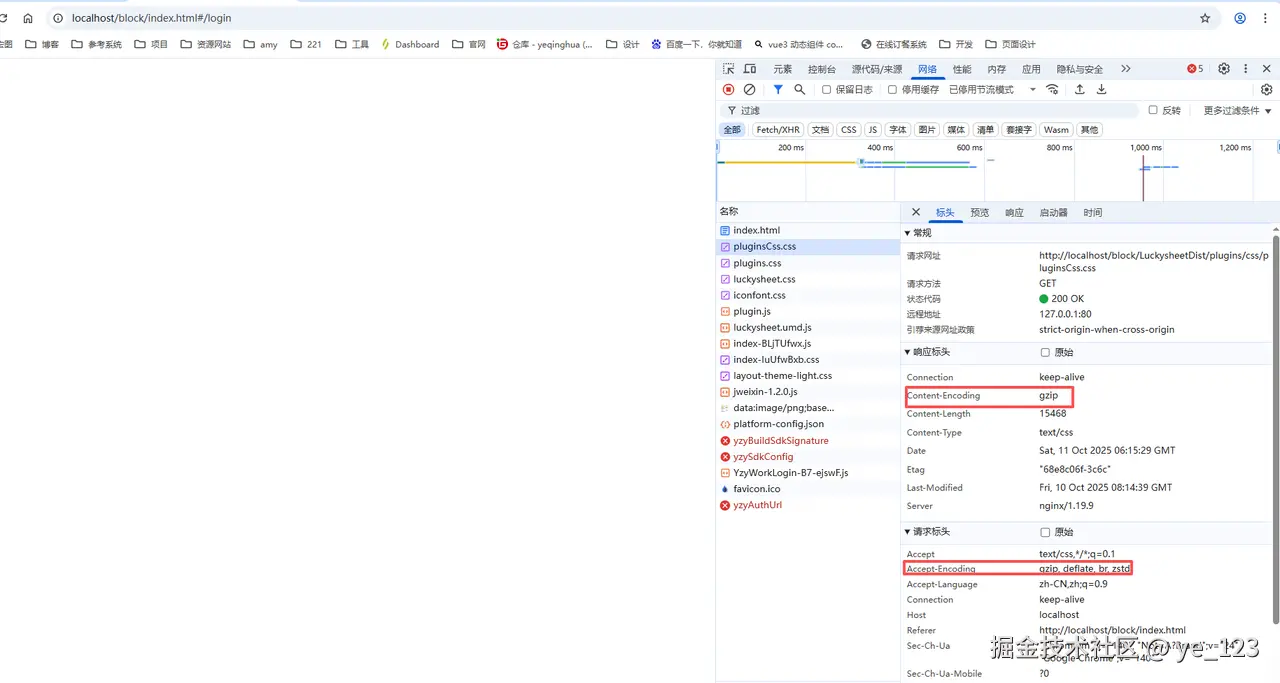Open network conditions wifi icon
The width and height of the screenshot is (1280, 683).
click(x=1052, y=90)
